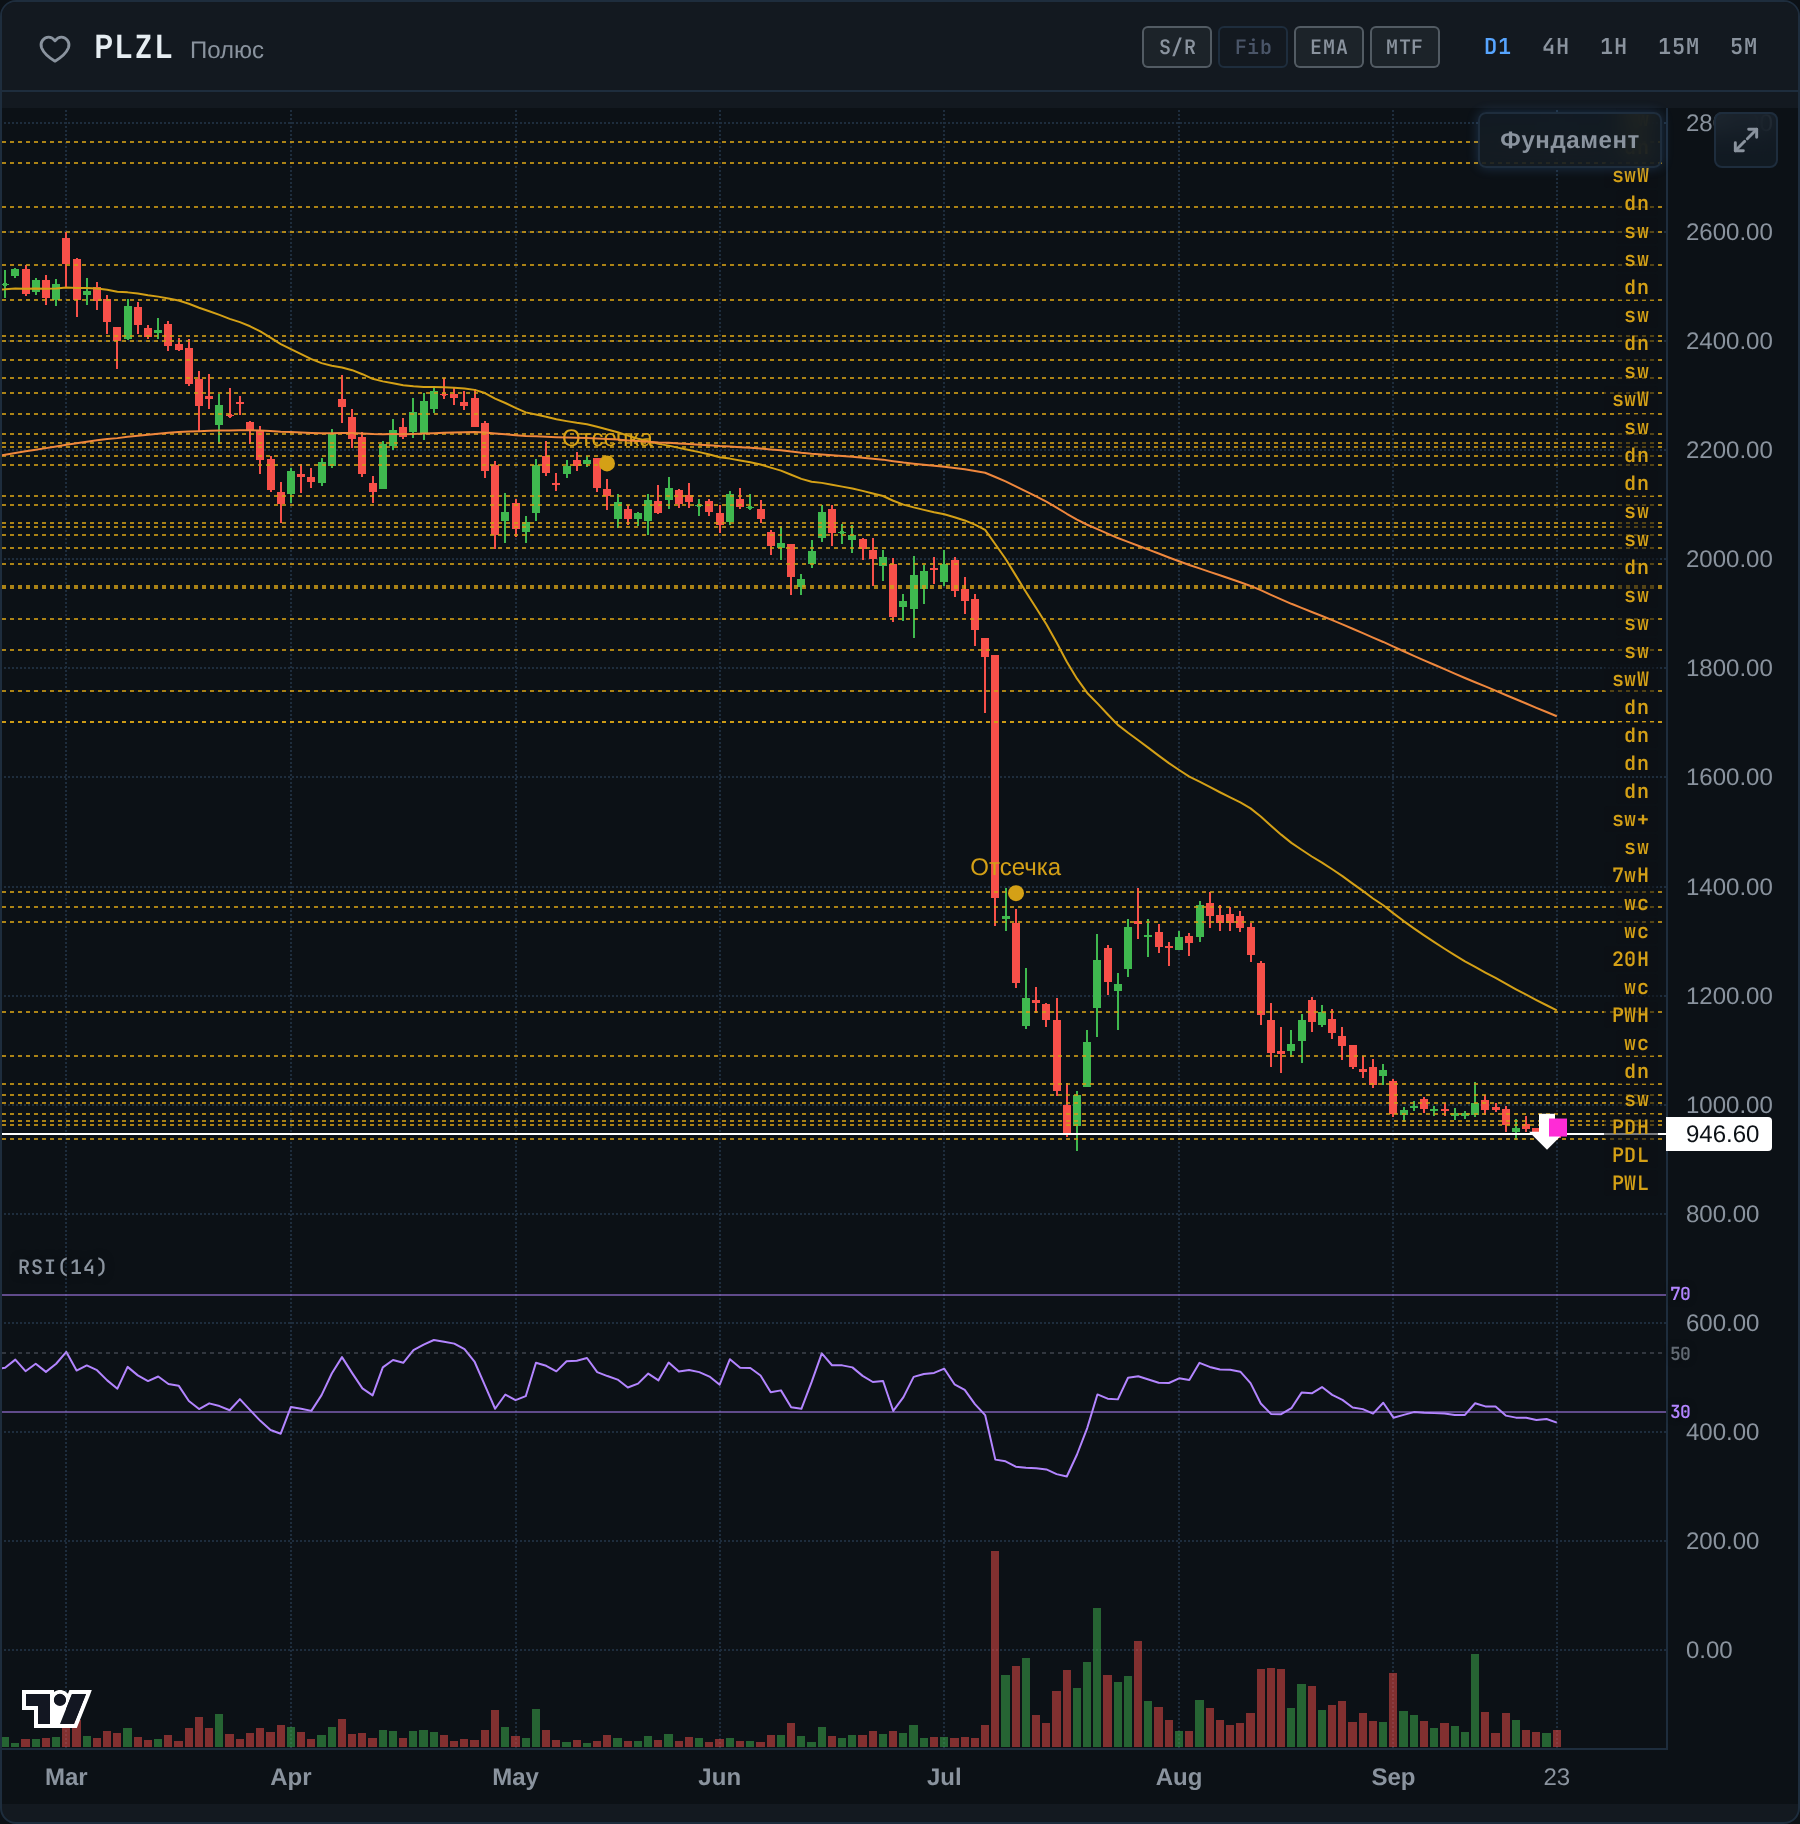Click the sw+ level label
The width and height of the screenshot is (1800, 1824).
(1630, 819)
